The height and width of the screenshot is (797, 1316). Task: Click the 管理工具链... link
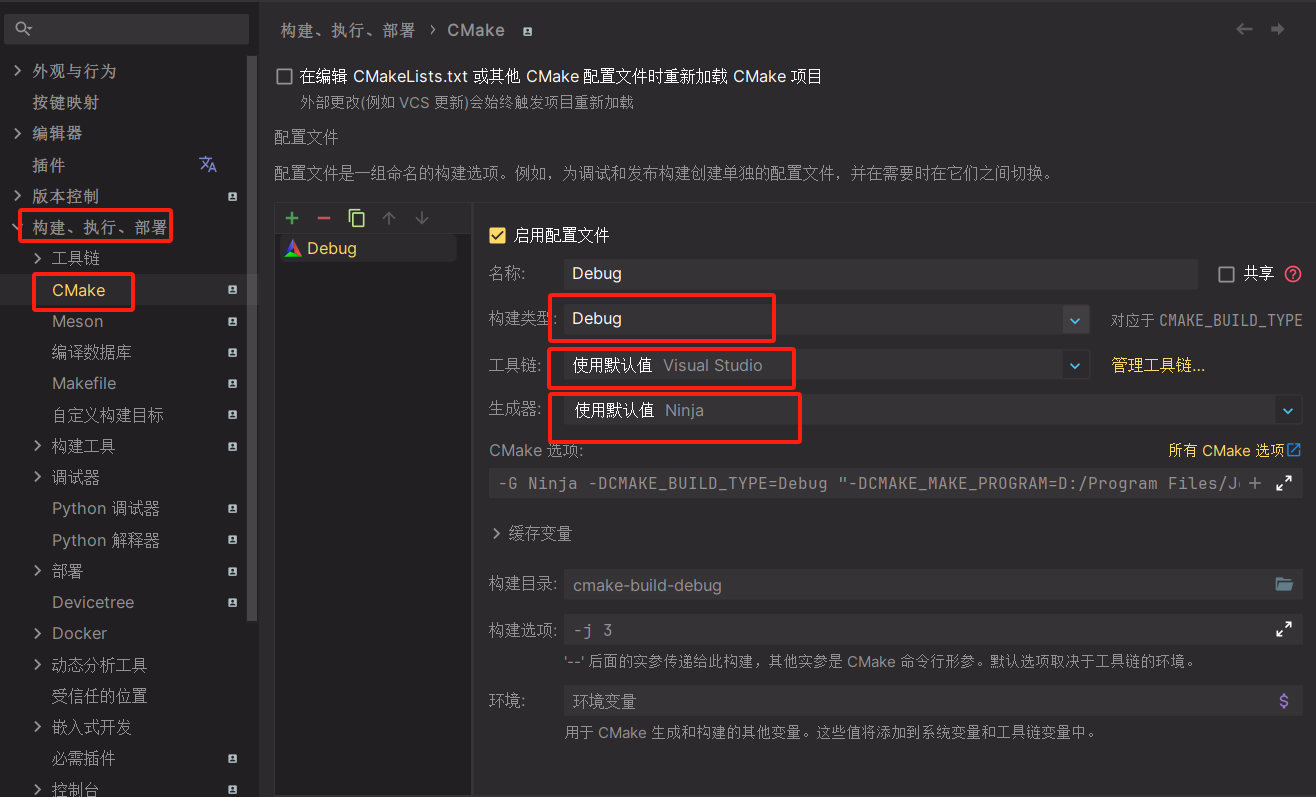pyautogui.click(x=1158, y=365)
